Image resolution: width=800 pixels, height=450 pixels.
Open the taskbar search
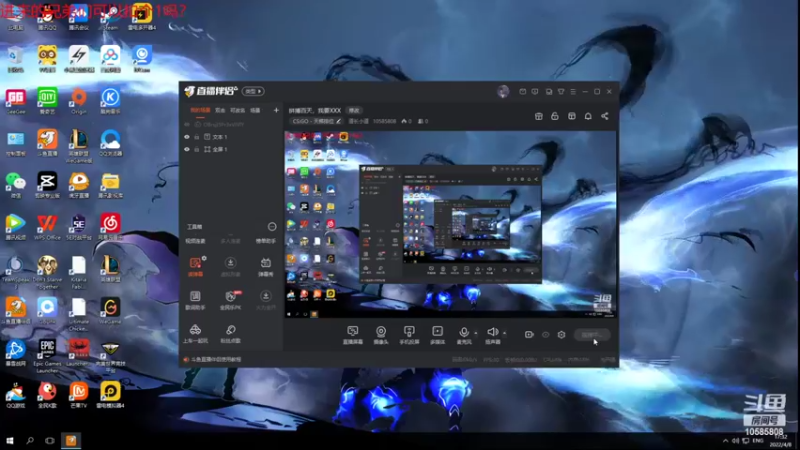click(x=30, y=440)
